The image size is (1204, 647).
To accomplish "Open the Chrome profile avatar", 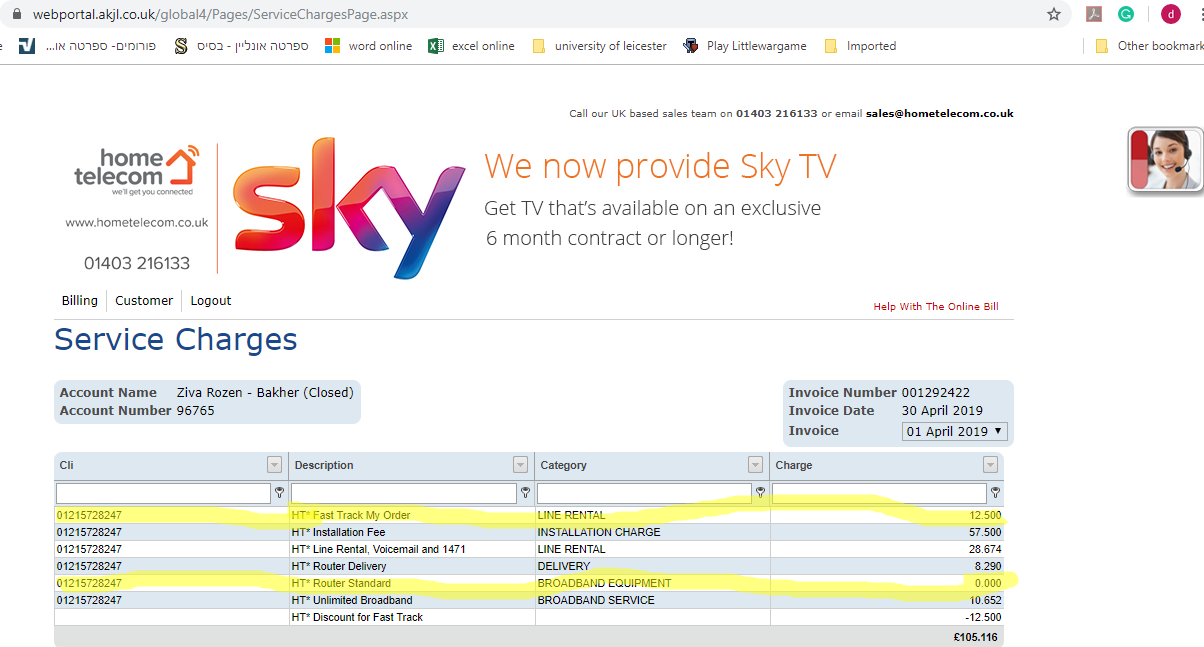I will click(1170, 14).
